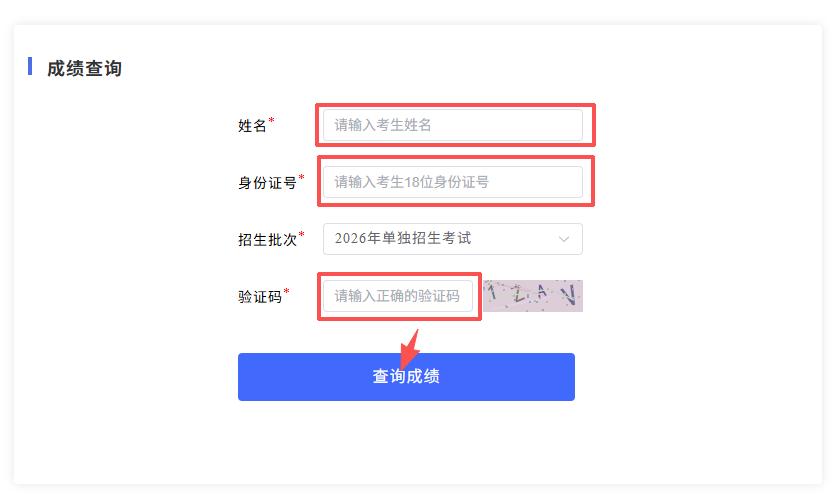Image resolution: width=837 pixels, height=495 pixels.
Task: Click the red arrow above 查询成绩
Action: (410, 348)
